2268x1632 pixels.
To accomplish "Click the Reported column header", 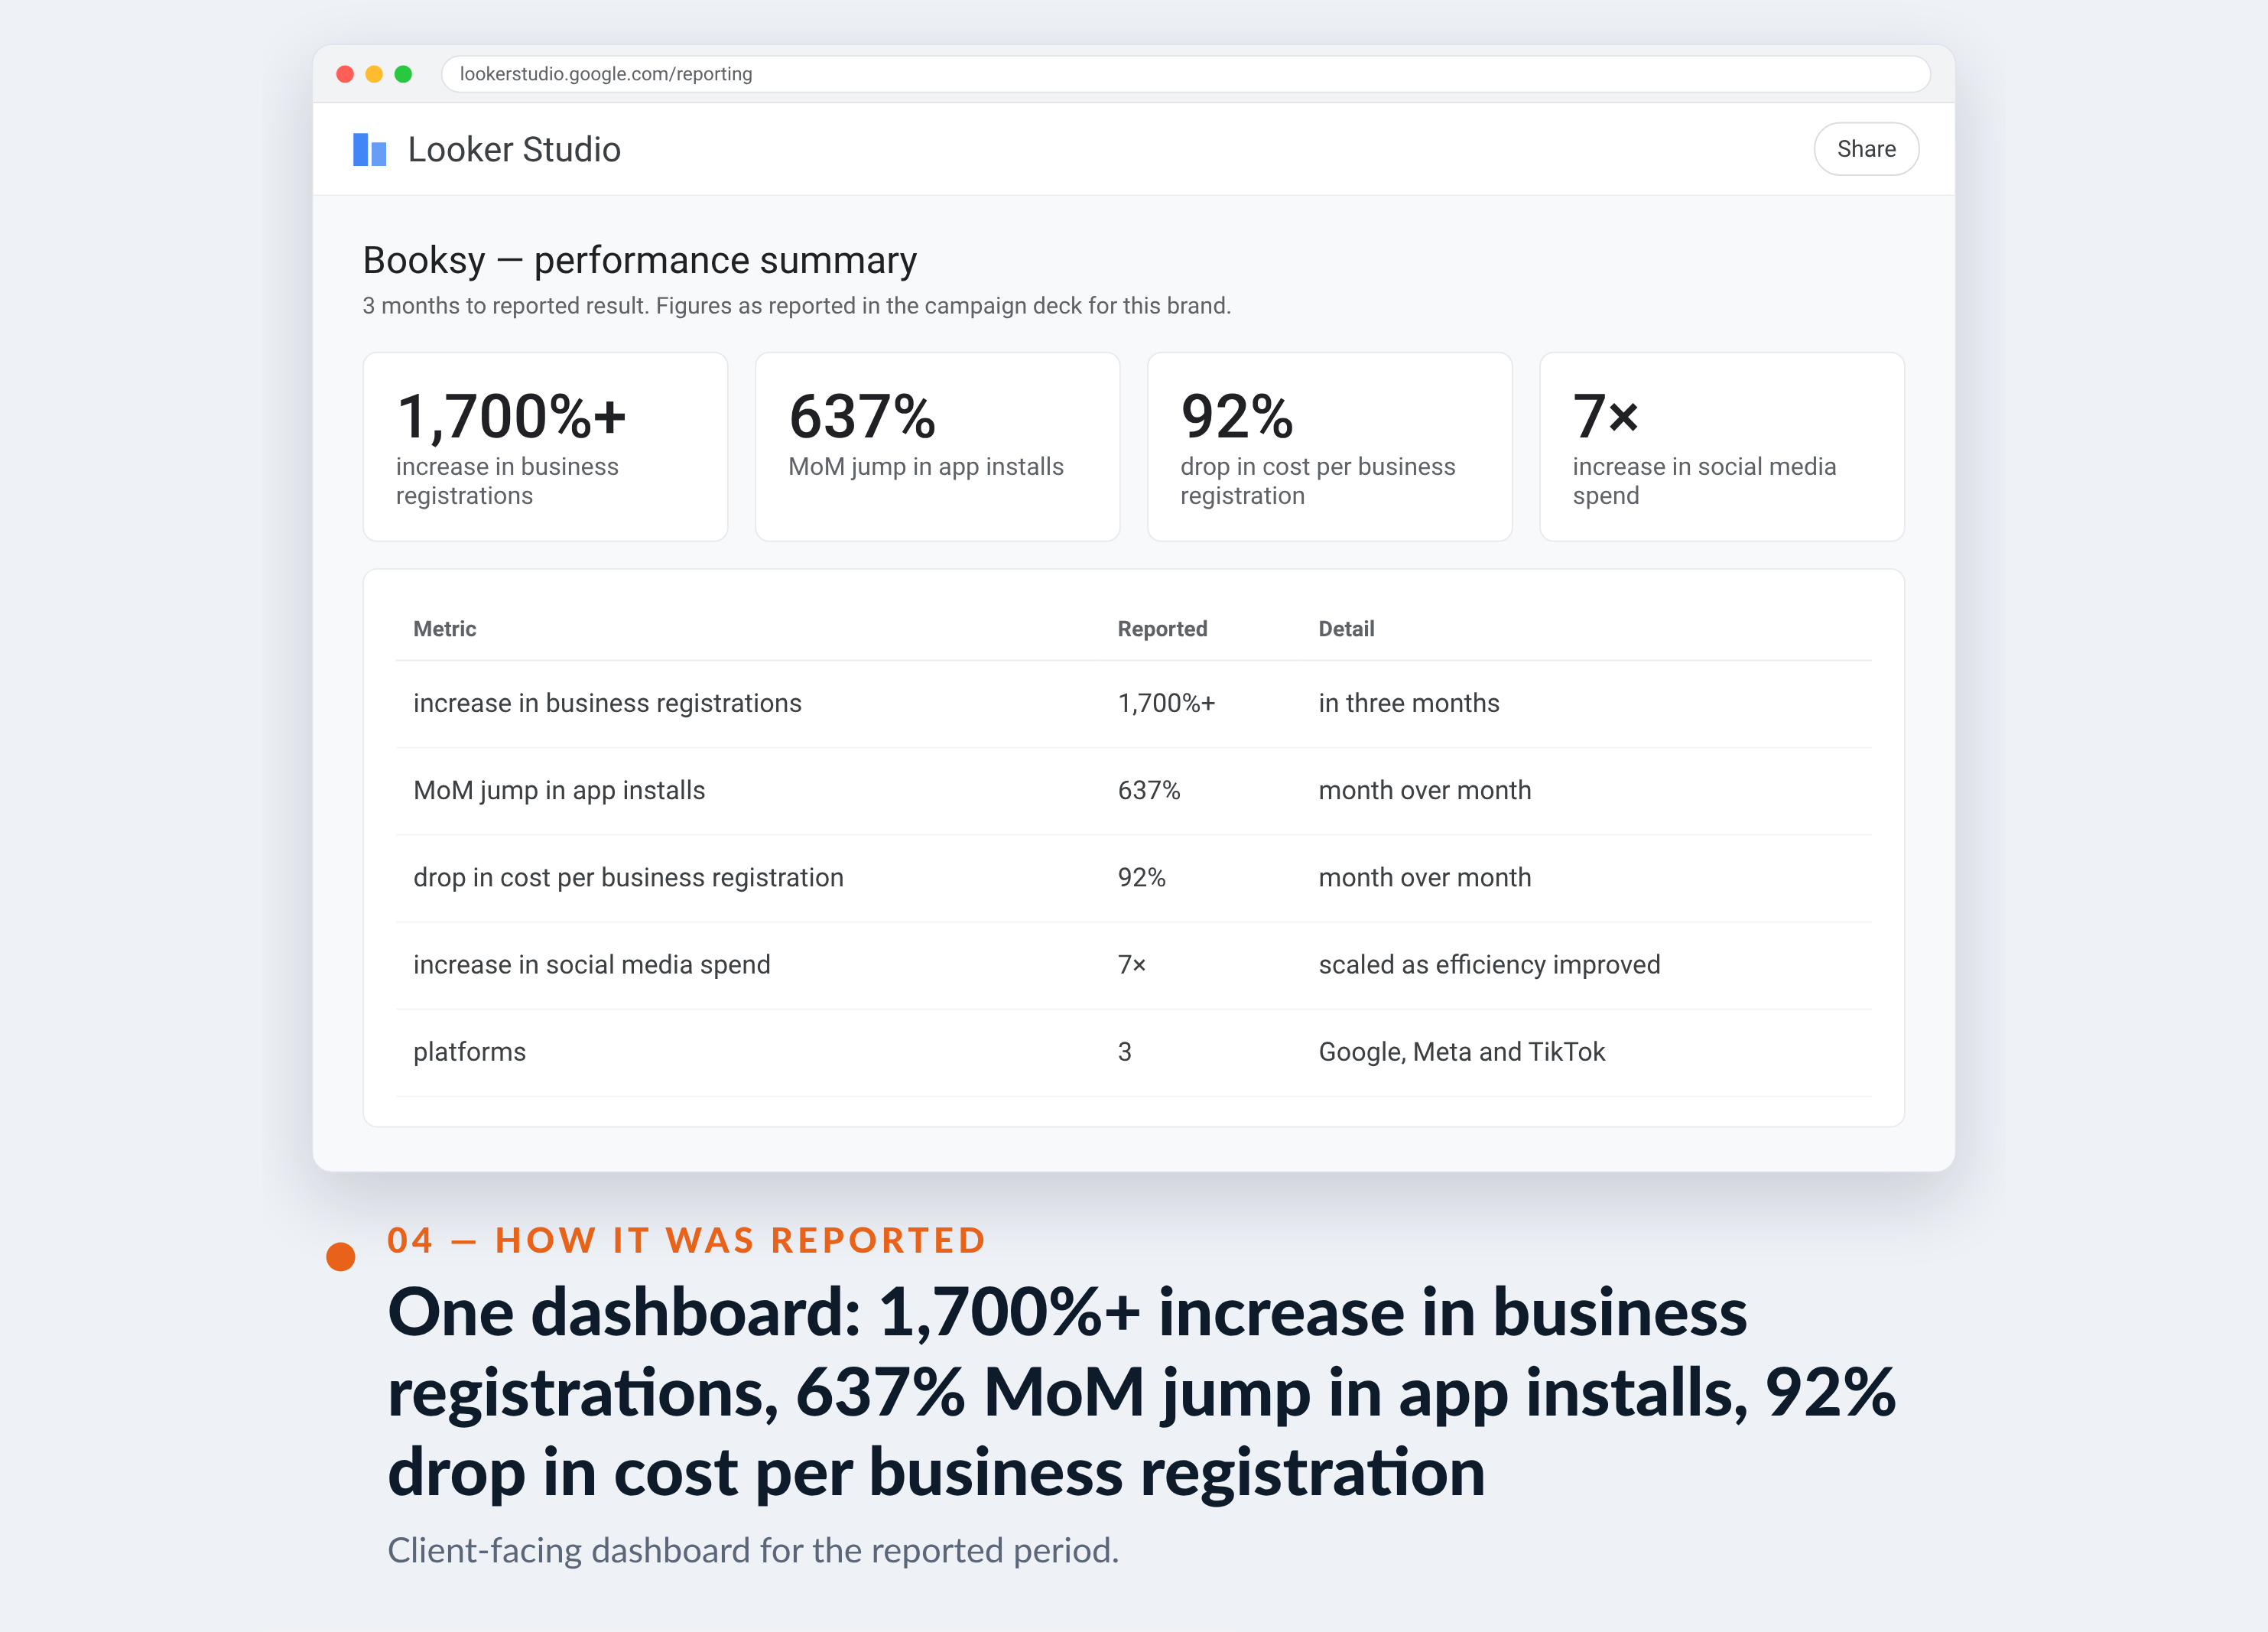I will pos(1162,629).
